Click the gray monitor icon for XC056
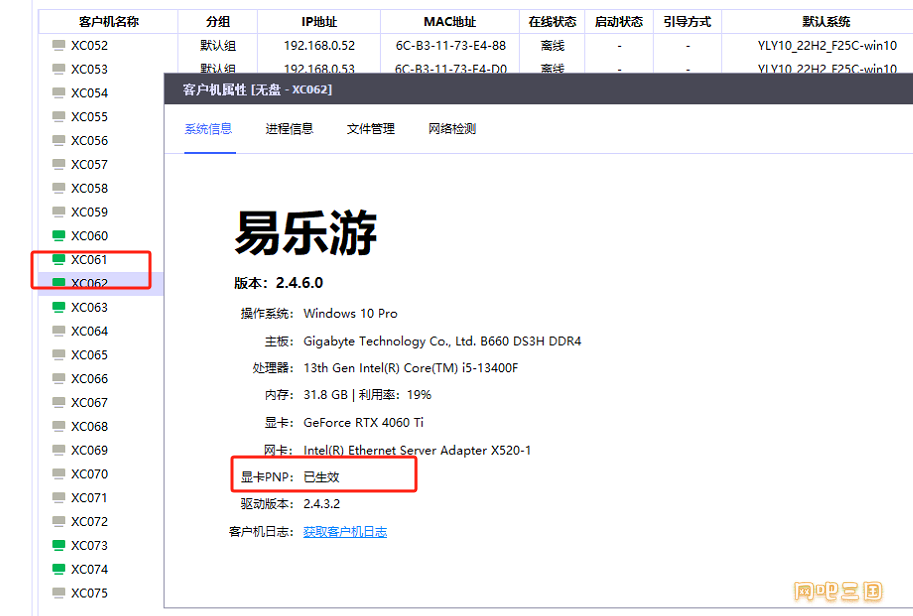The image size is (913, 616). [58, 141]
